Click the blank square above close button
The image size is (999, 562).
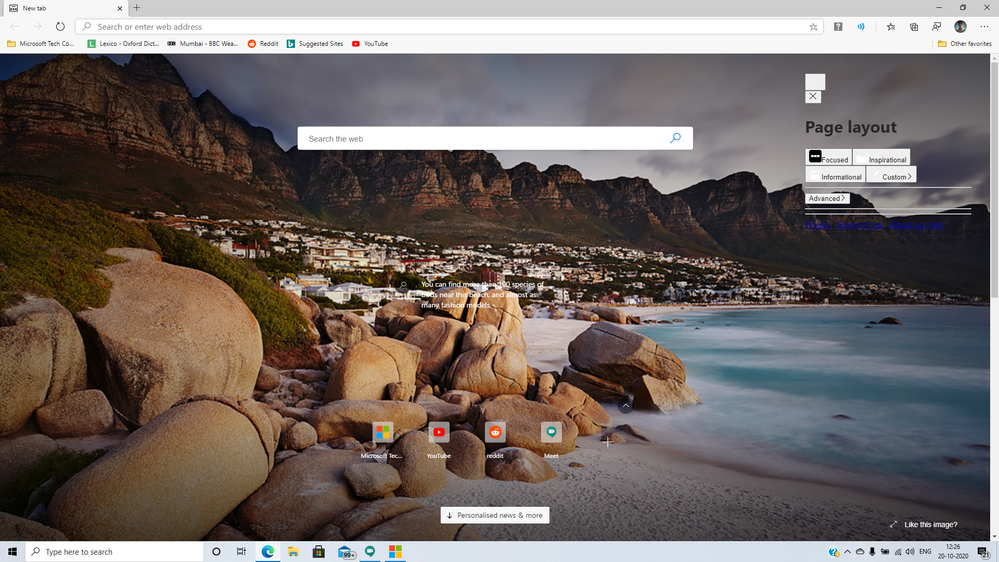815,82
